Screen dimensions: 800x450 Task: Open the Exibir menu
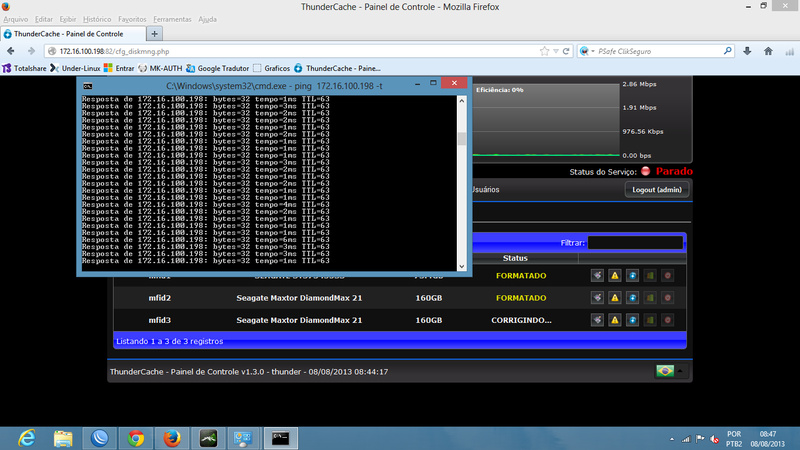point(68,19)
